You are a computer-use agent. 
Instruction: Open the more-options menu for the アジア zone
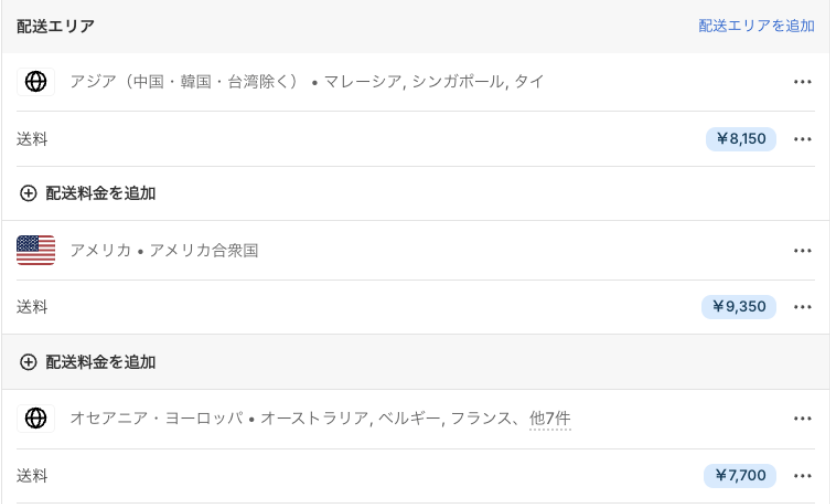click(802, 82)
